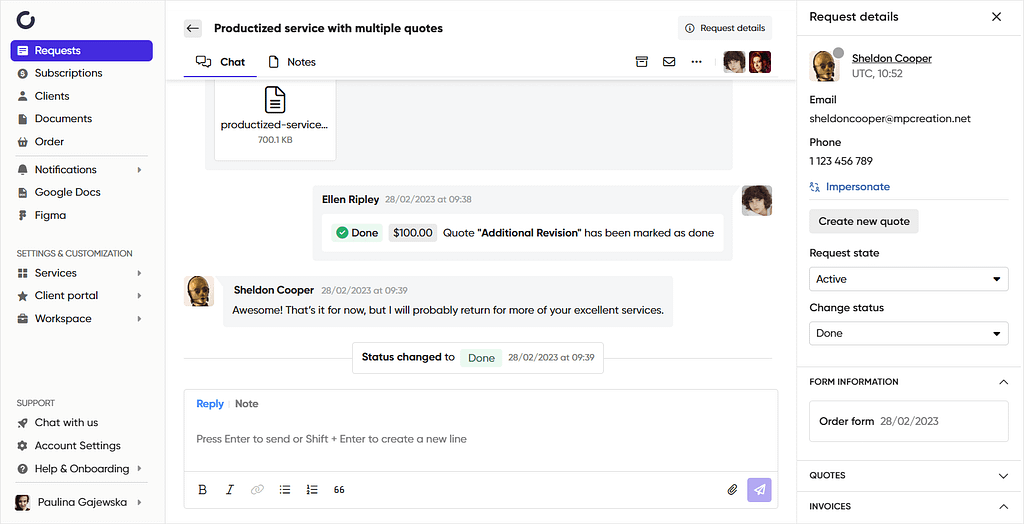Open Notifications in the sidebar
Screen dimensions: 1024x524
65,169
